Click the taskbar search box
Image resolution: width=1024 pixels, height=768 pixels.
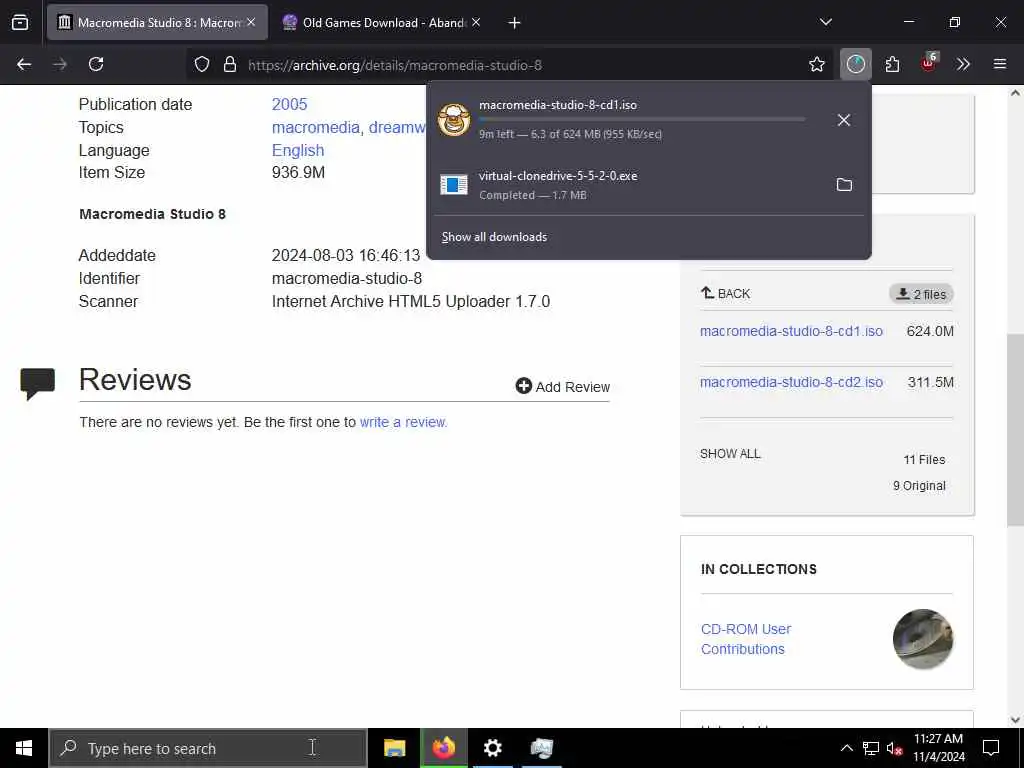208,748
